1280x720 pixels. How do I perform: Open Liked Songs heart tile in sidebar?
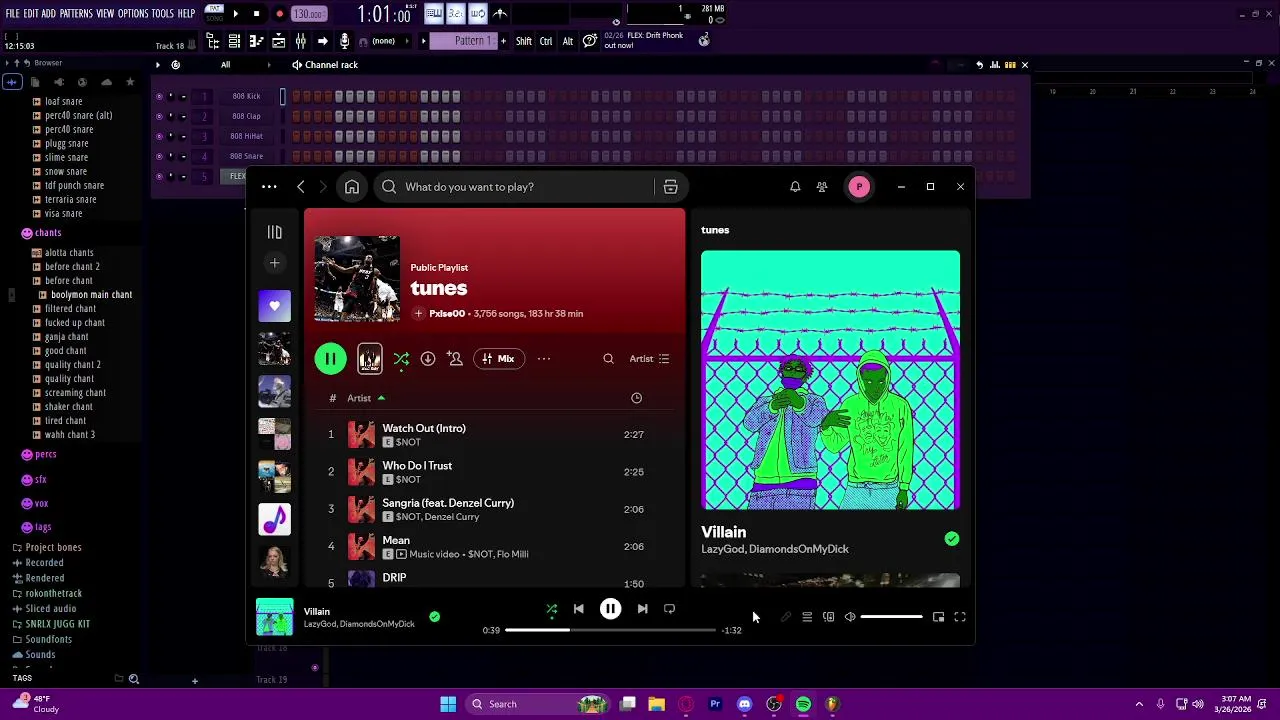click(274, 306)
